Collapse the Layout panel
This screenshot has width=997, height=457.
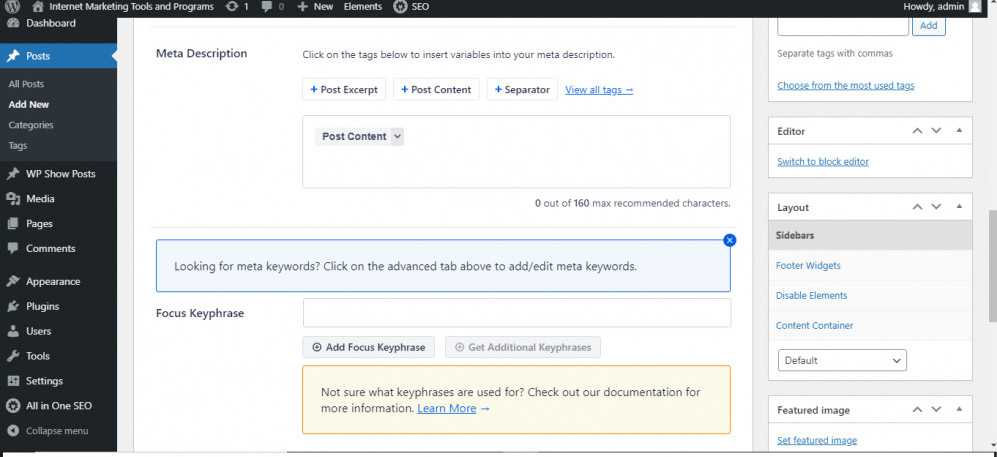coord(959,207)
